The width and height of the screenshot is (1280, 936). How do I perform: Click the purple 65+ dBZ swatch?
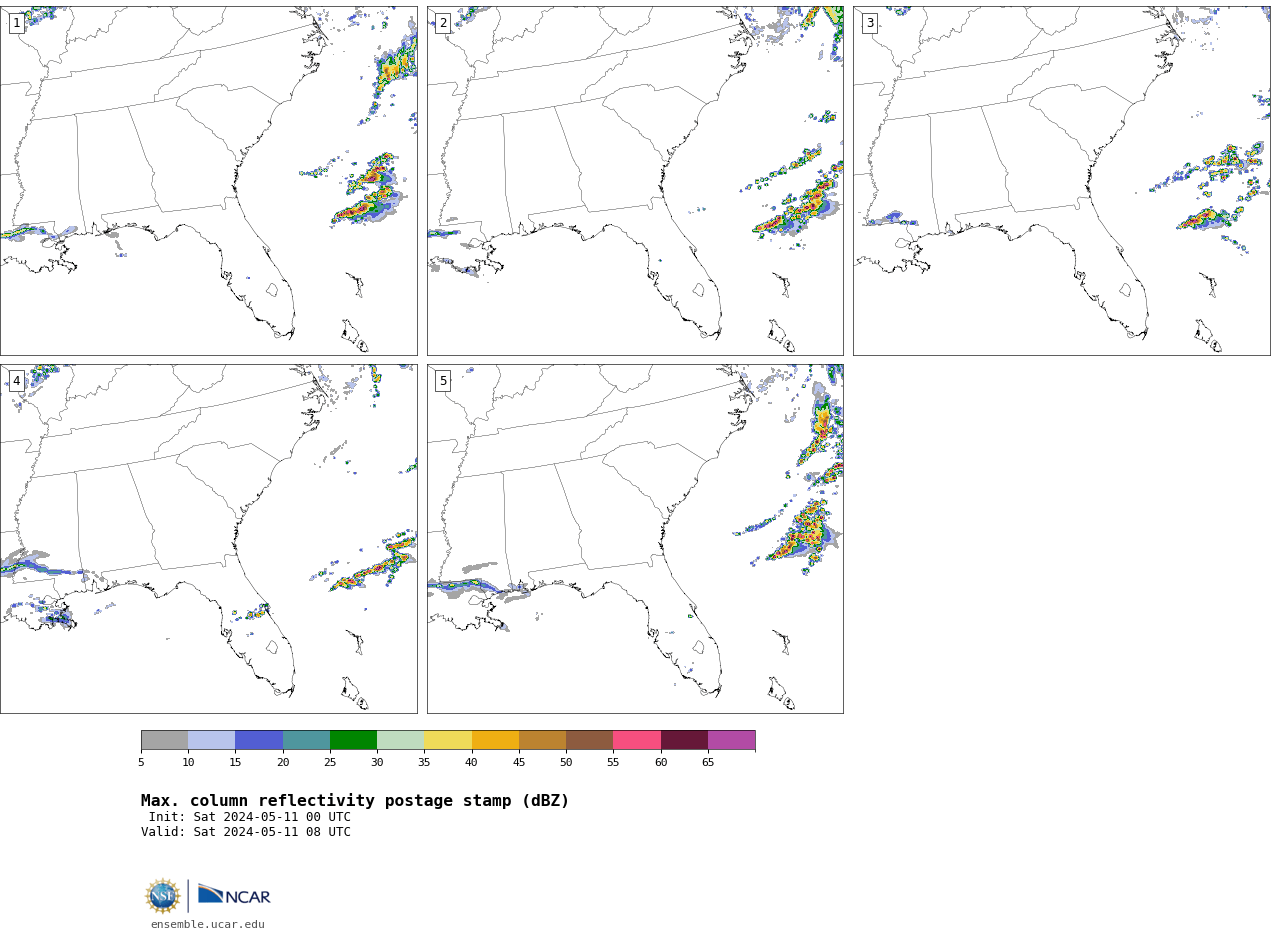[732, 740]
